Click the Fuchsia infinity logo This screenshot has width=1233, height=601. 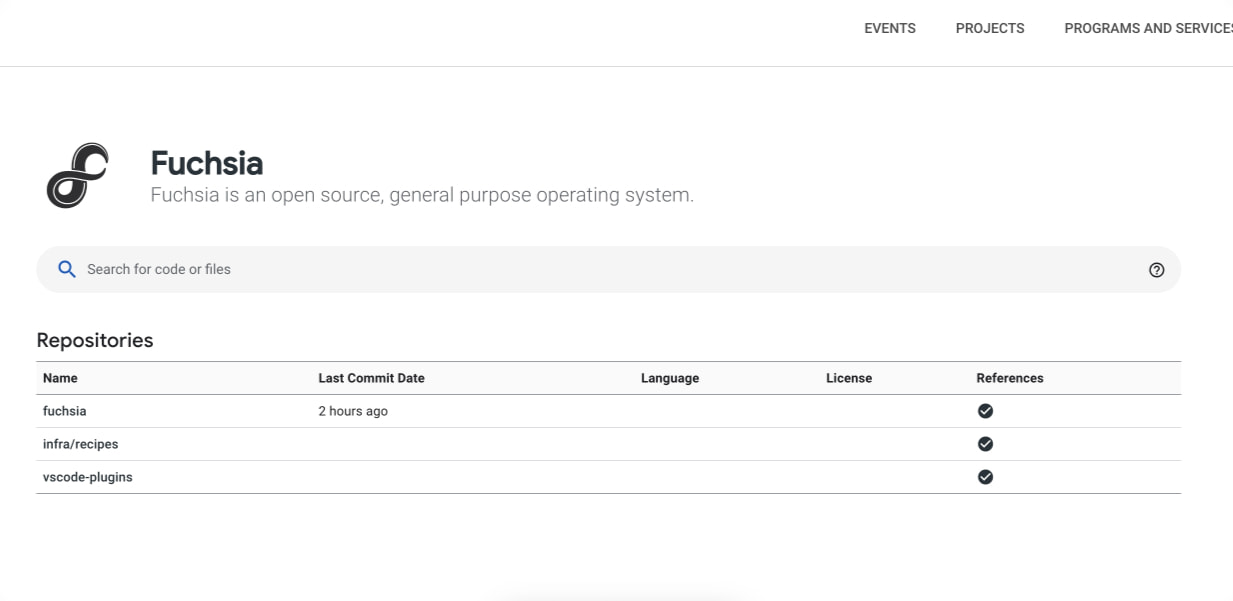77,176
